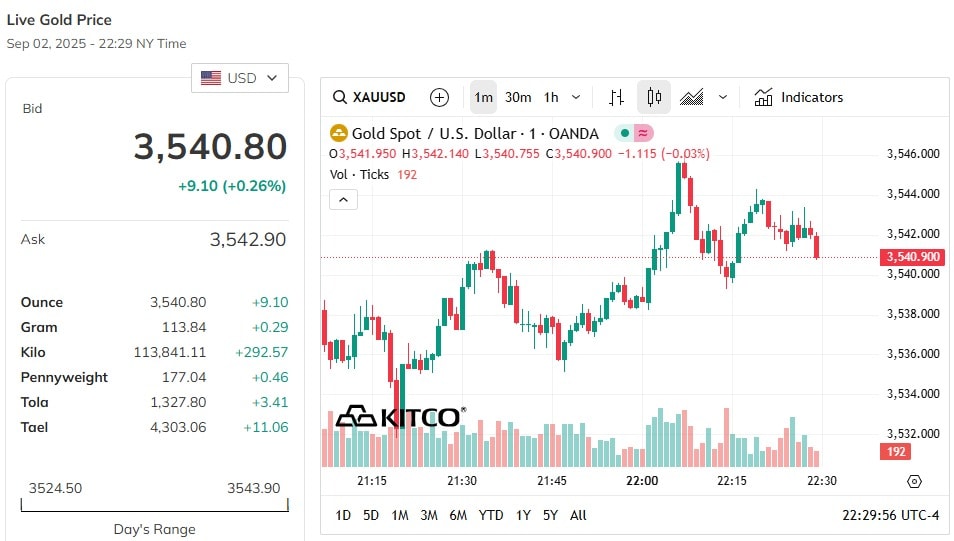
Task: Click the Pennyweight price 177.04
Action: pos(184,377)
